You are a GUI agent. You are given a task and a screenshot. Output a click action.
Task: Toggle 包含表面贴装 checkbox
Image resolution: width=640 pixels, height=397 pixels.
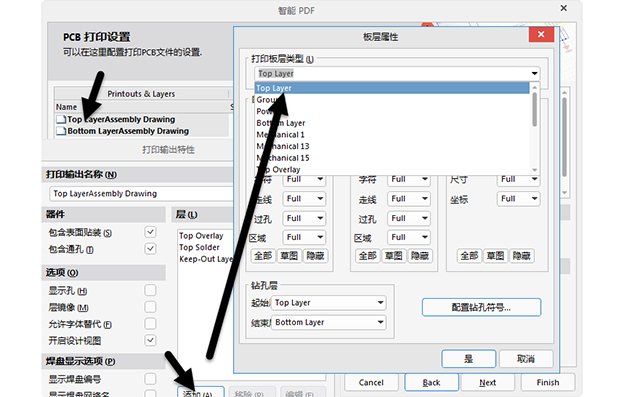pyautogui.click(x=150, y=232)
